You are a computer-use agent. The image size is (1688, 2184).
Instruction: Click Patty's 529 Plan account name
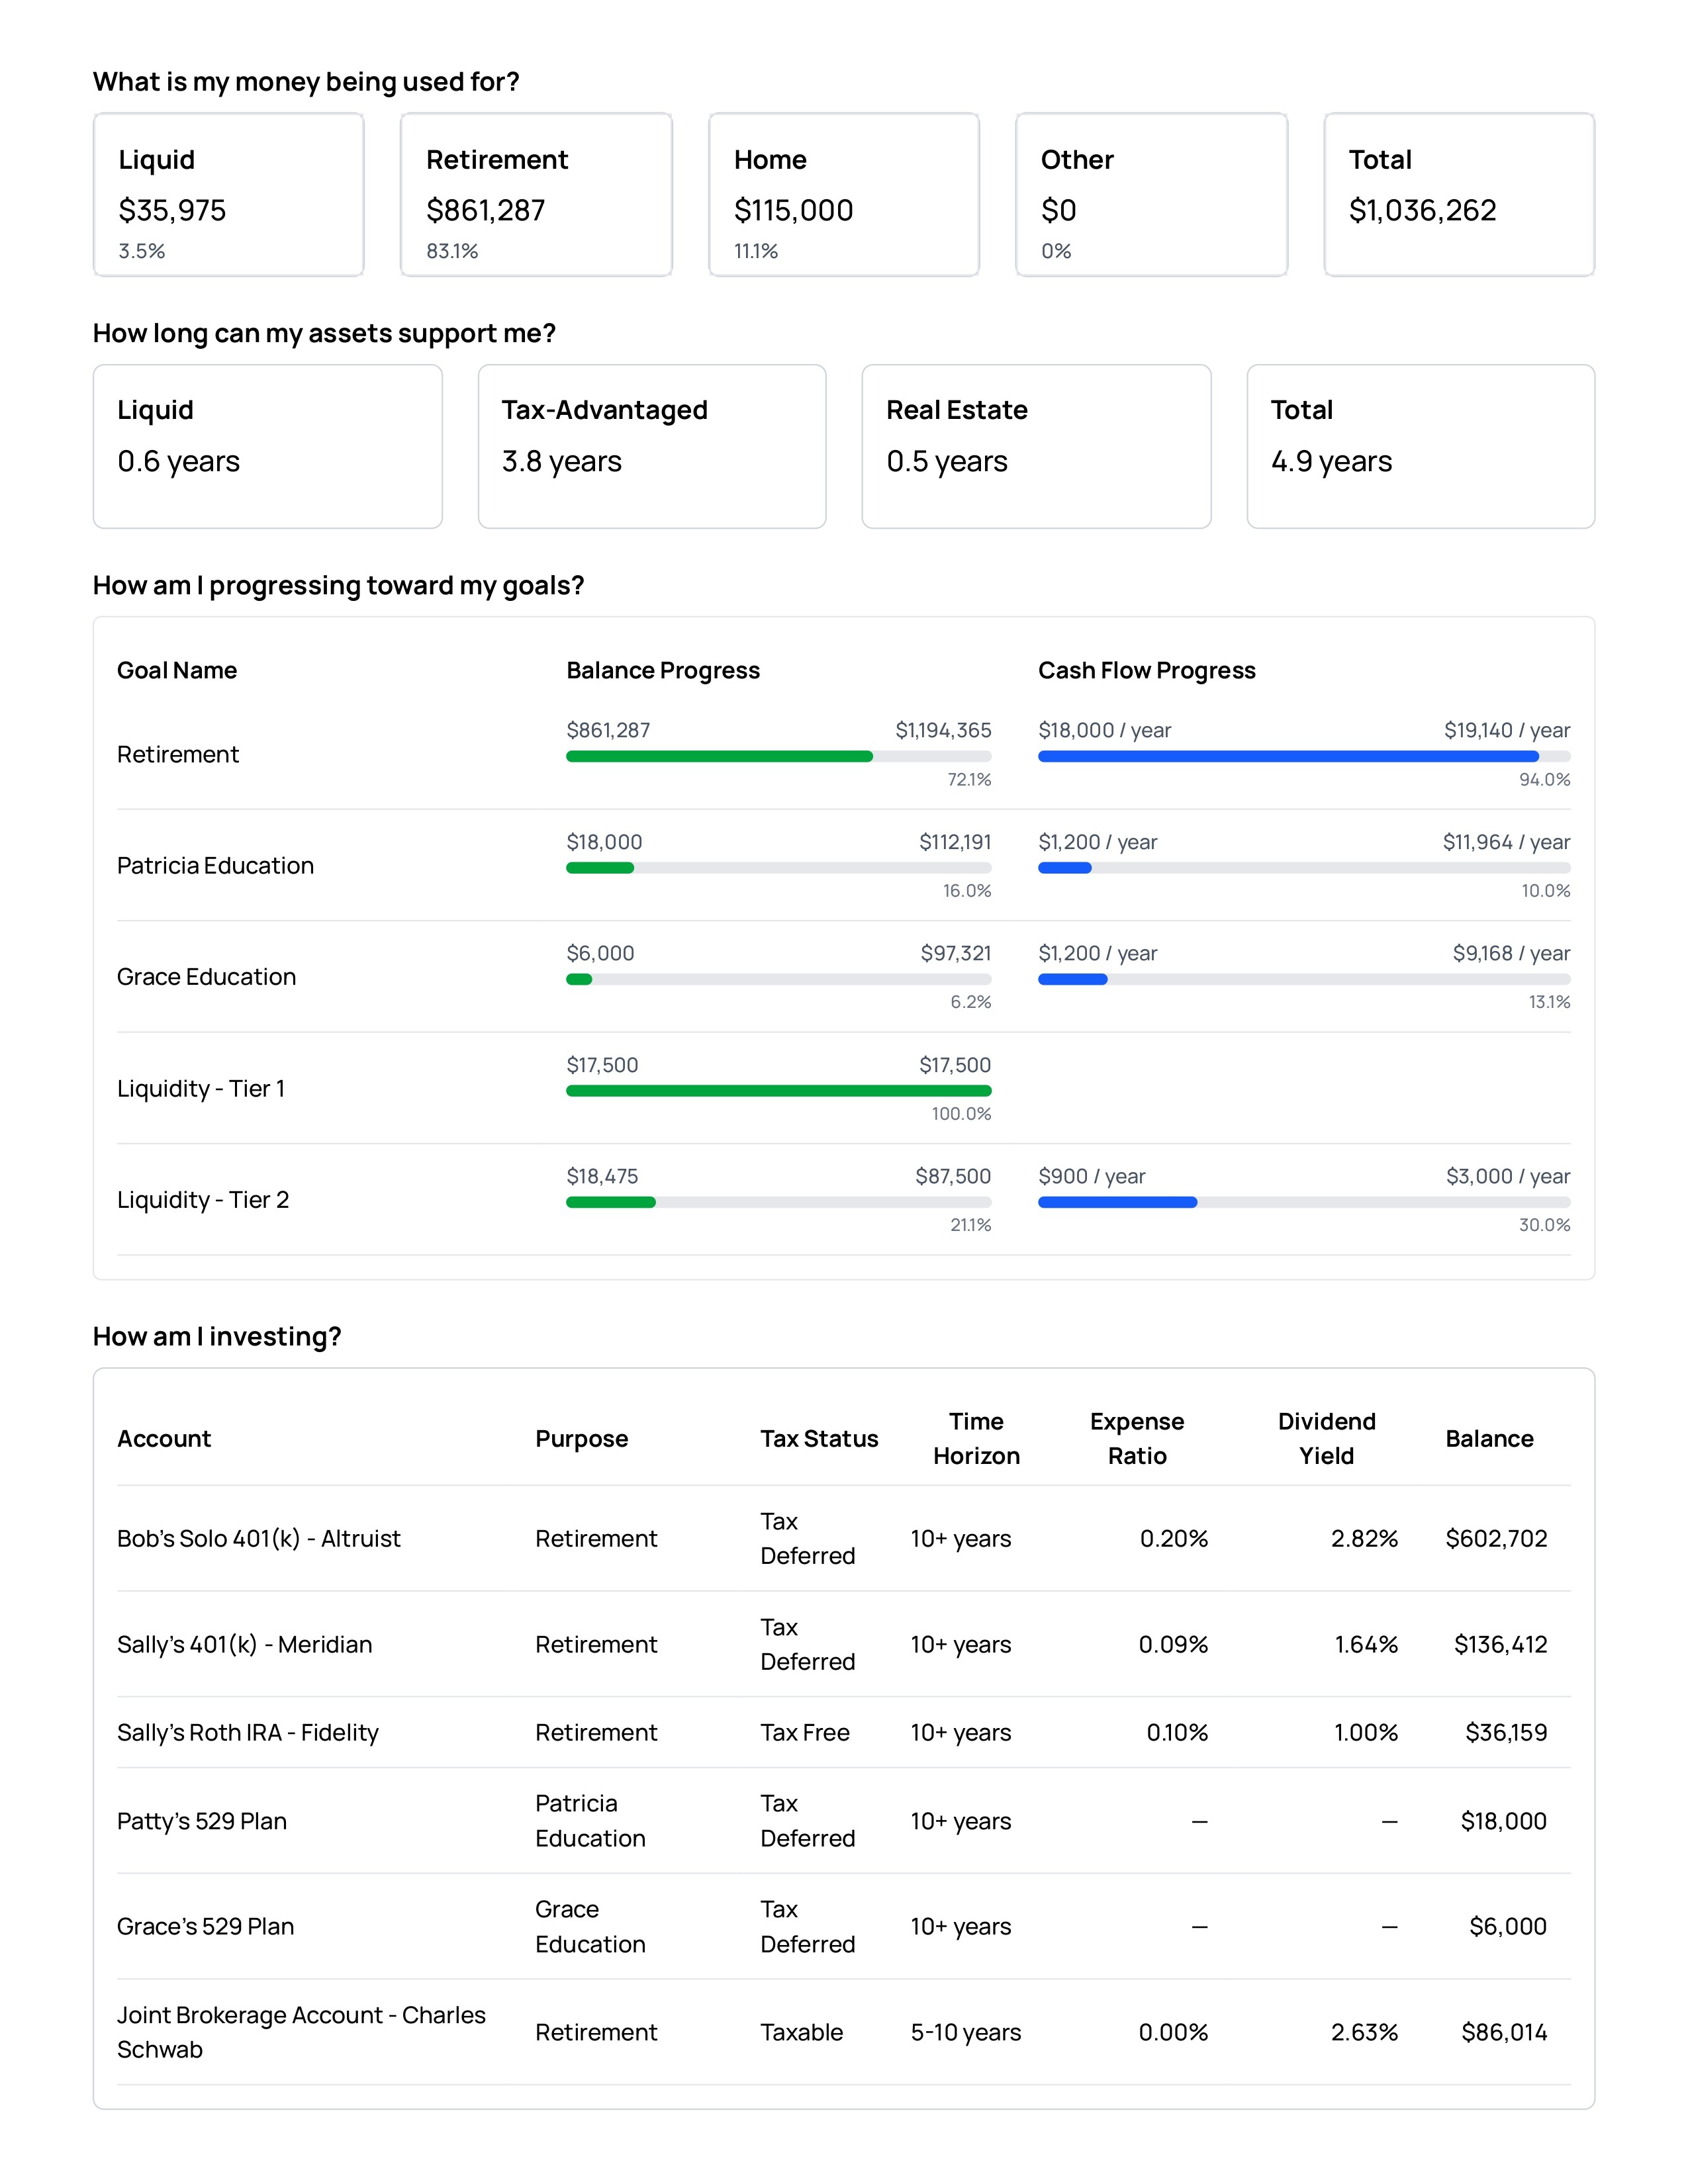pyautogui.click(x=201, y=1821)
